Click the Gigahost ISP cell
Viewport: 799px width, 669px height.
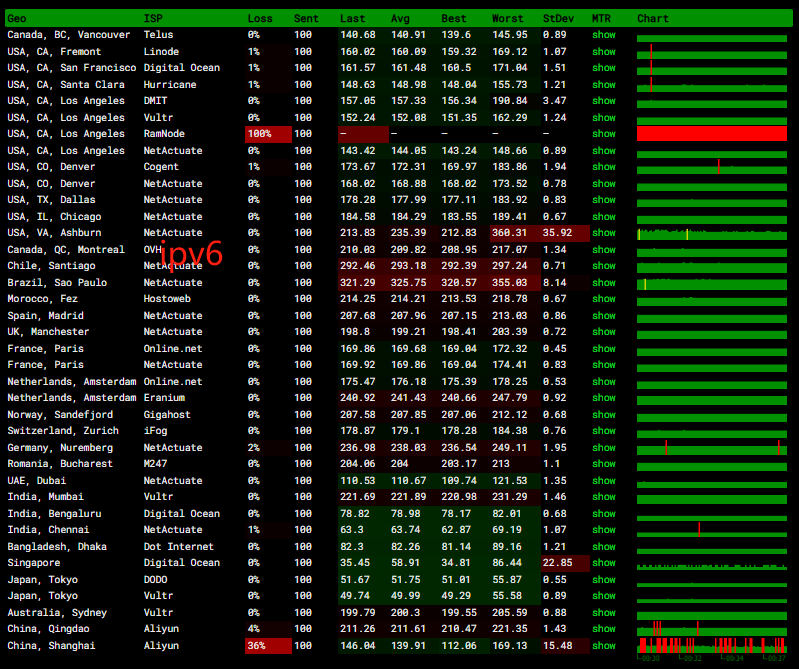[x=167, y=415]
